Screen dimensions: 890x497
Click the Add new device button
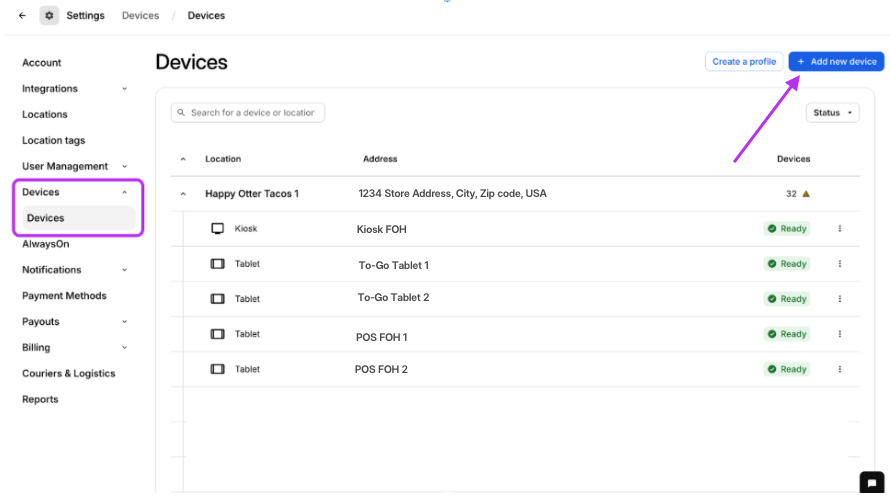(x=836, y=62)
